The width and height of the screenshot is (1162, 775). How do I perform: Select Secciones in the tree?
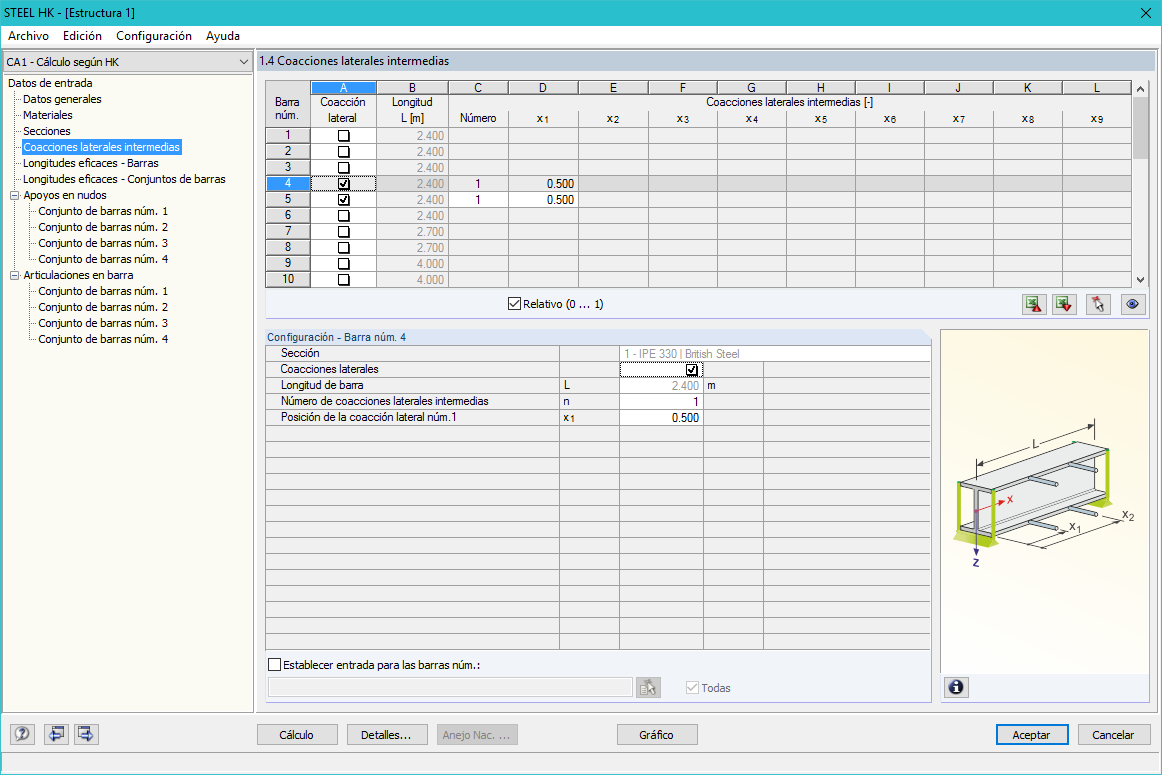coord(47,131)
